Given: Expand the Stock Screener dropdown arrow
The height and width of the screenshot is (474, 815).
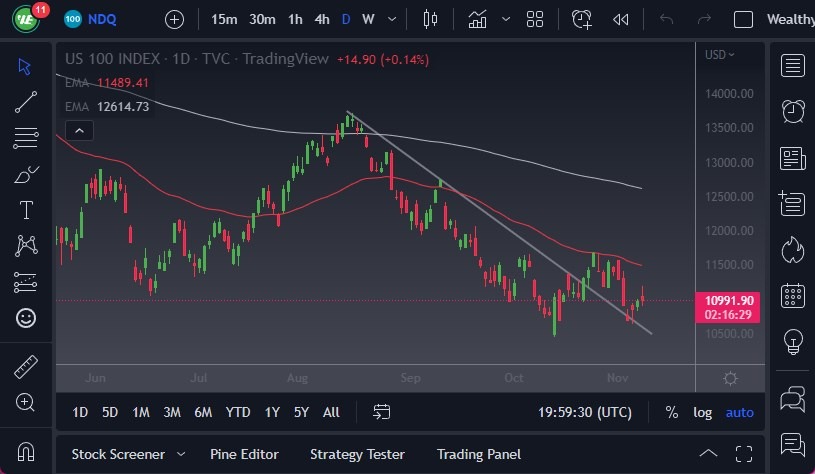Looking at the screenshot, I should (x=181, y=454).
